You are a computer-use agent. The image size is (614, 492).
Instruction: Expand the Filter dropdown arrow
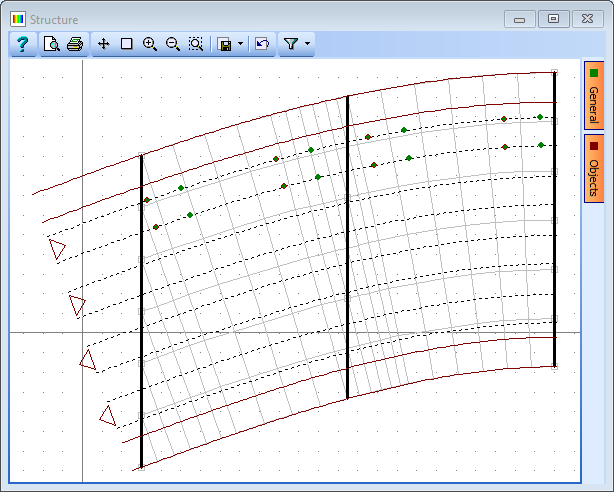pyautogui.click(x=307, y=45)
